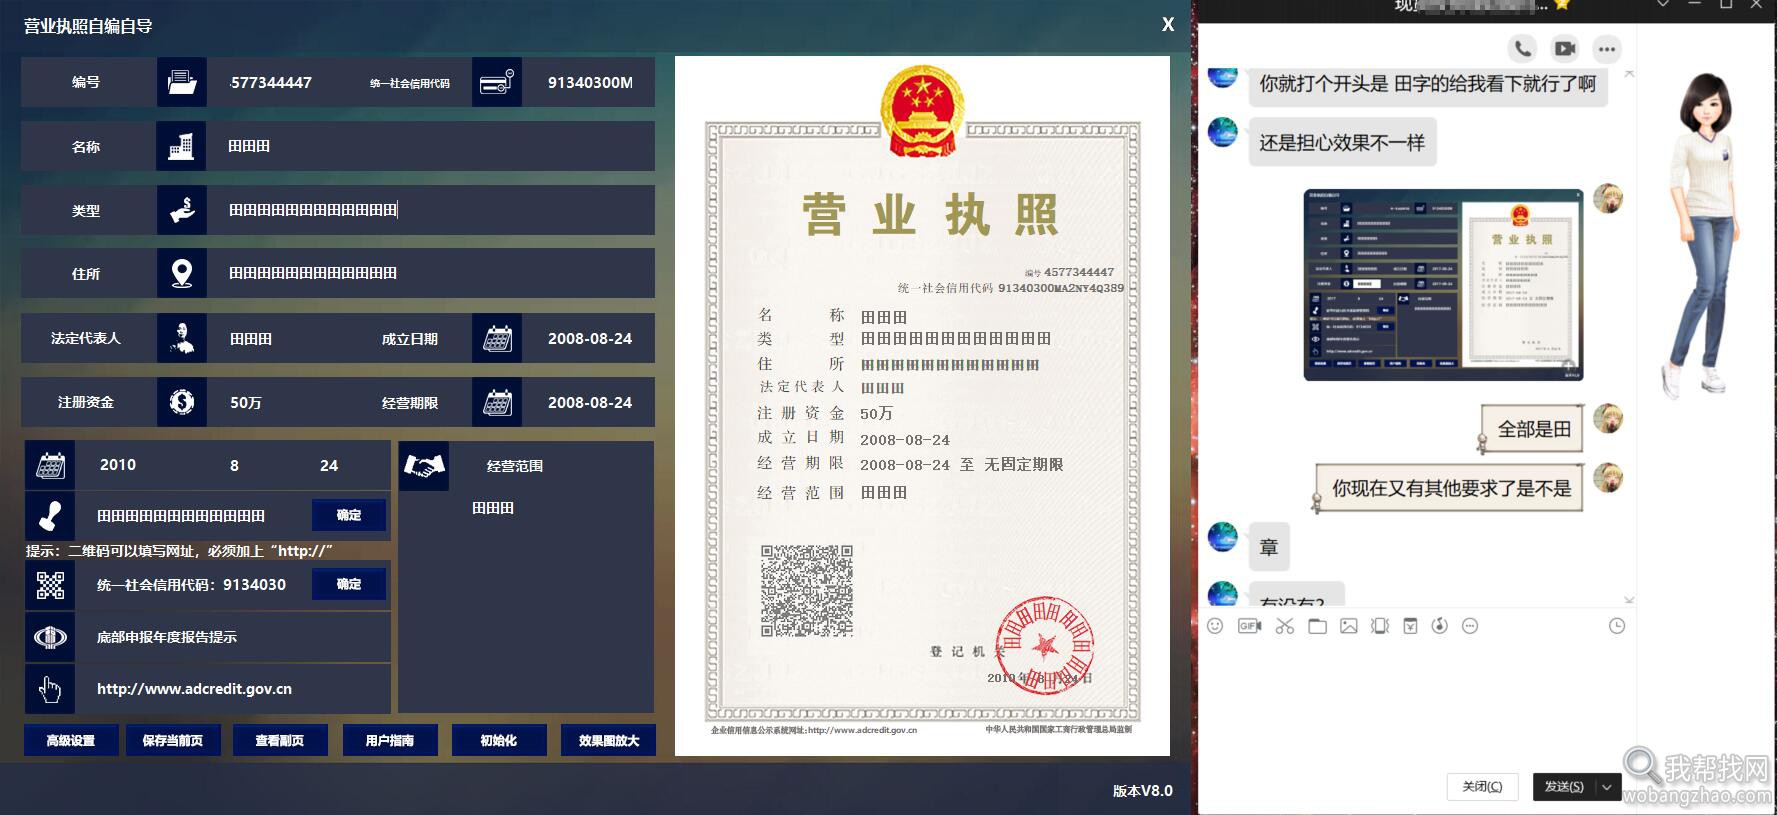Click the credit code field showing 91340300M
The height and width of the screenshot is (815, 1777).
589,82
